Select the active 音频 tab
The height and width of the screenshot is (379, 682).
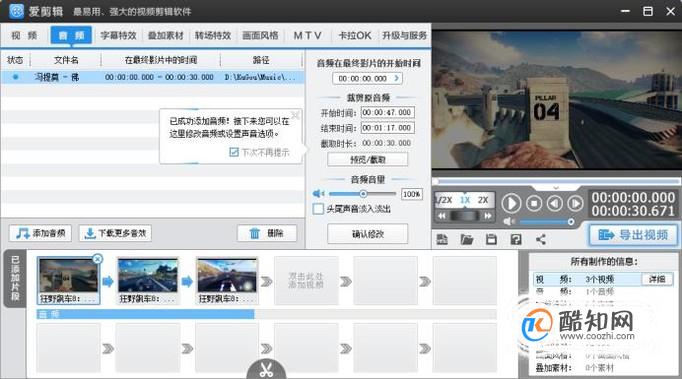[x=71, y=36]
